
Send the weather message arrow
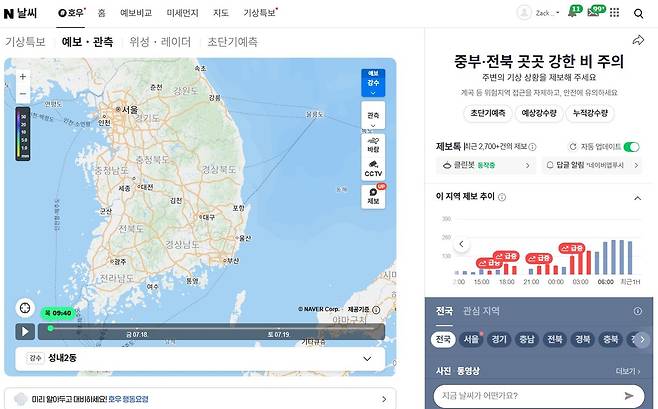(629, 396)
